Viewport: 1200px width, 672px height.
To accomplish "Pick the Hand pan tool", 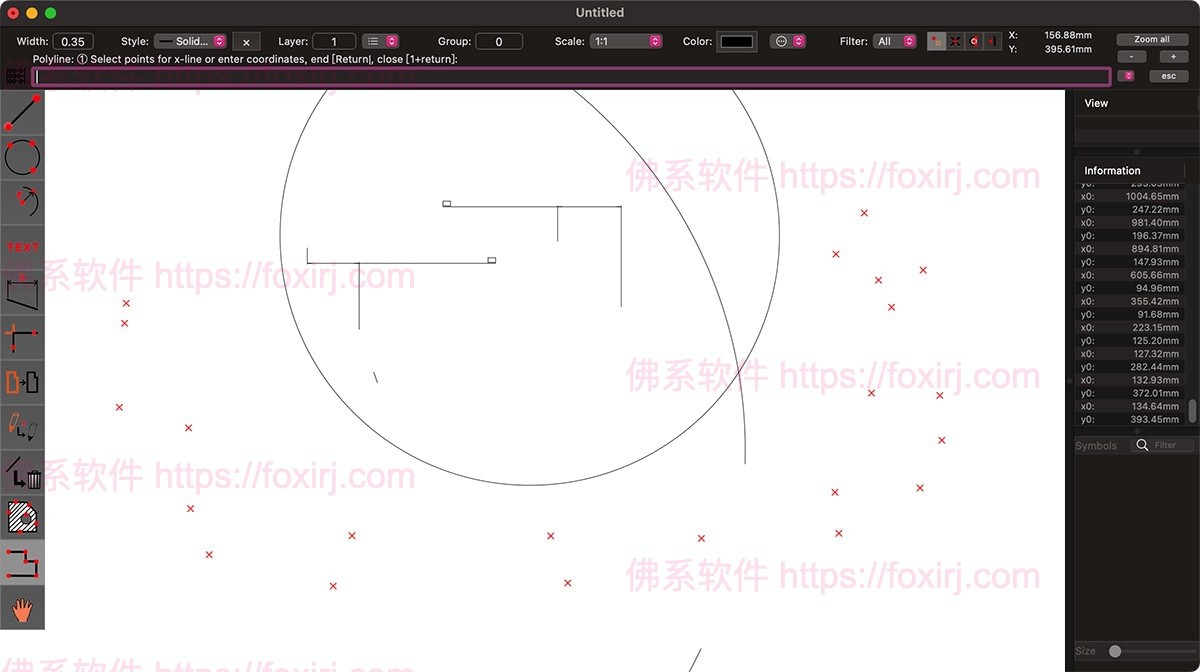I will click(22, 607).
